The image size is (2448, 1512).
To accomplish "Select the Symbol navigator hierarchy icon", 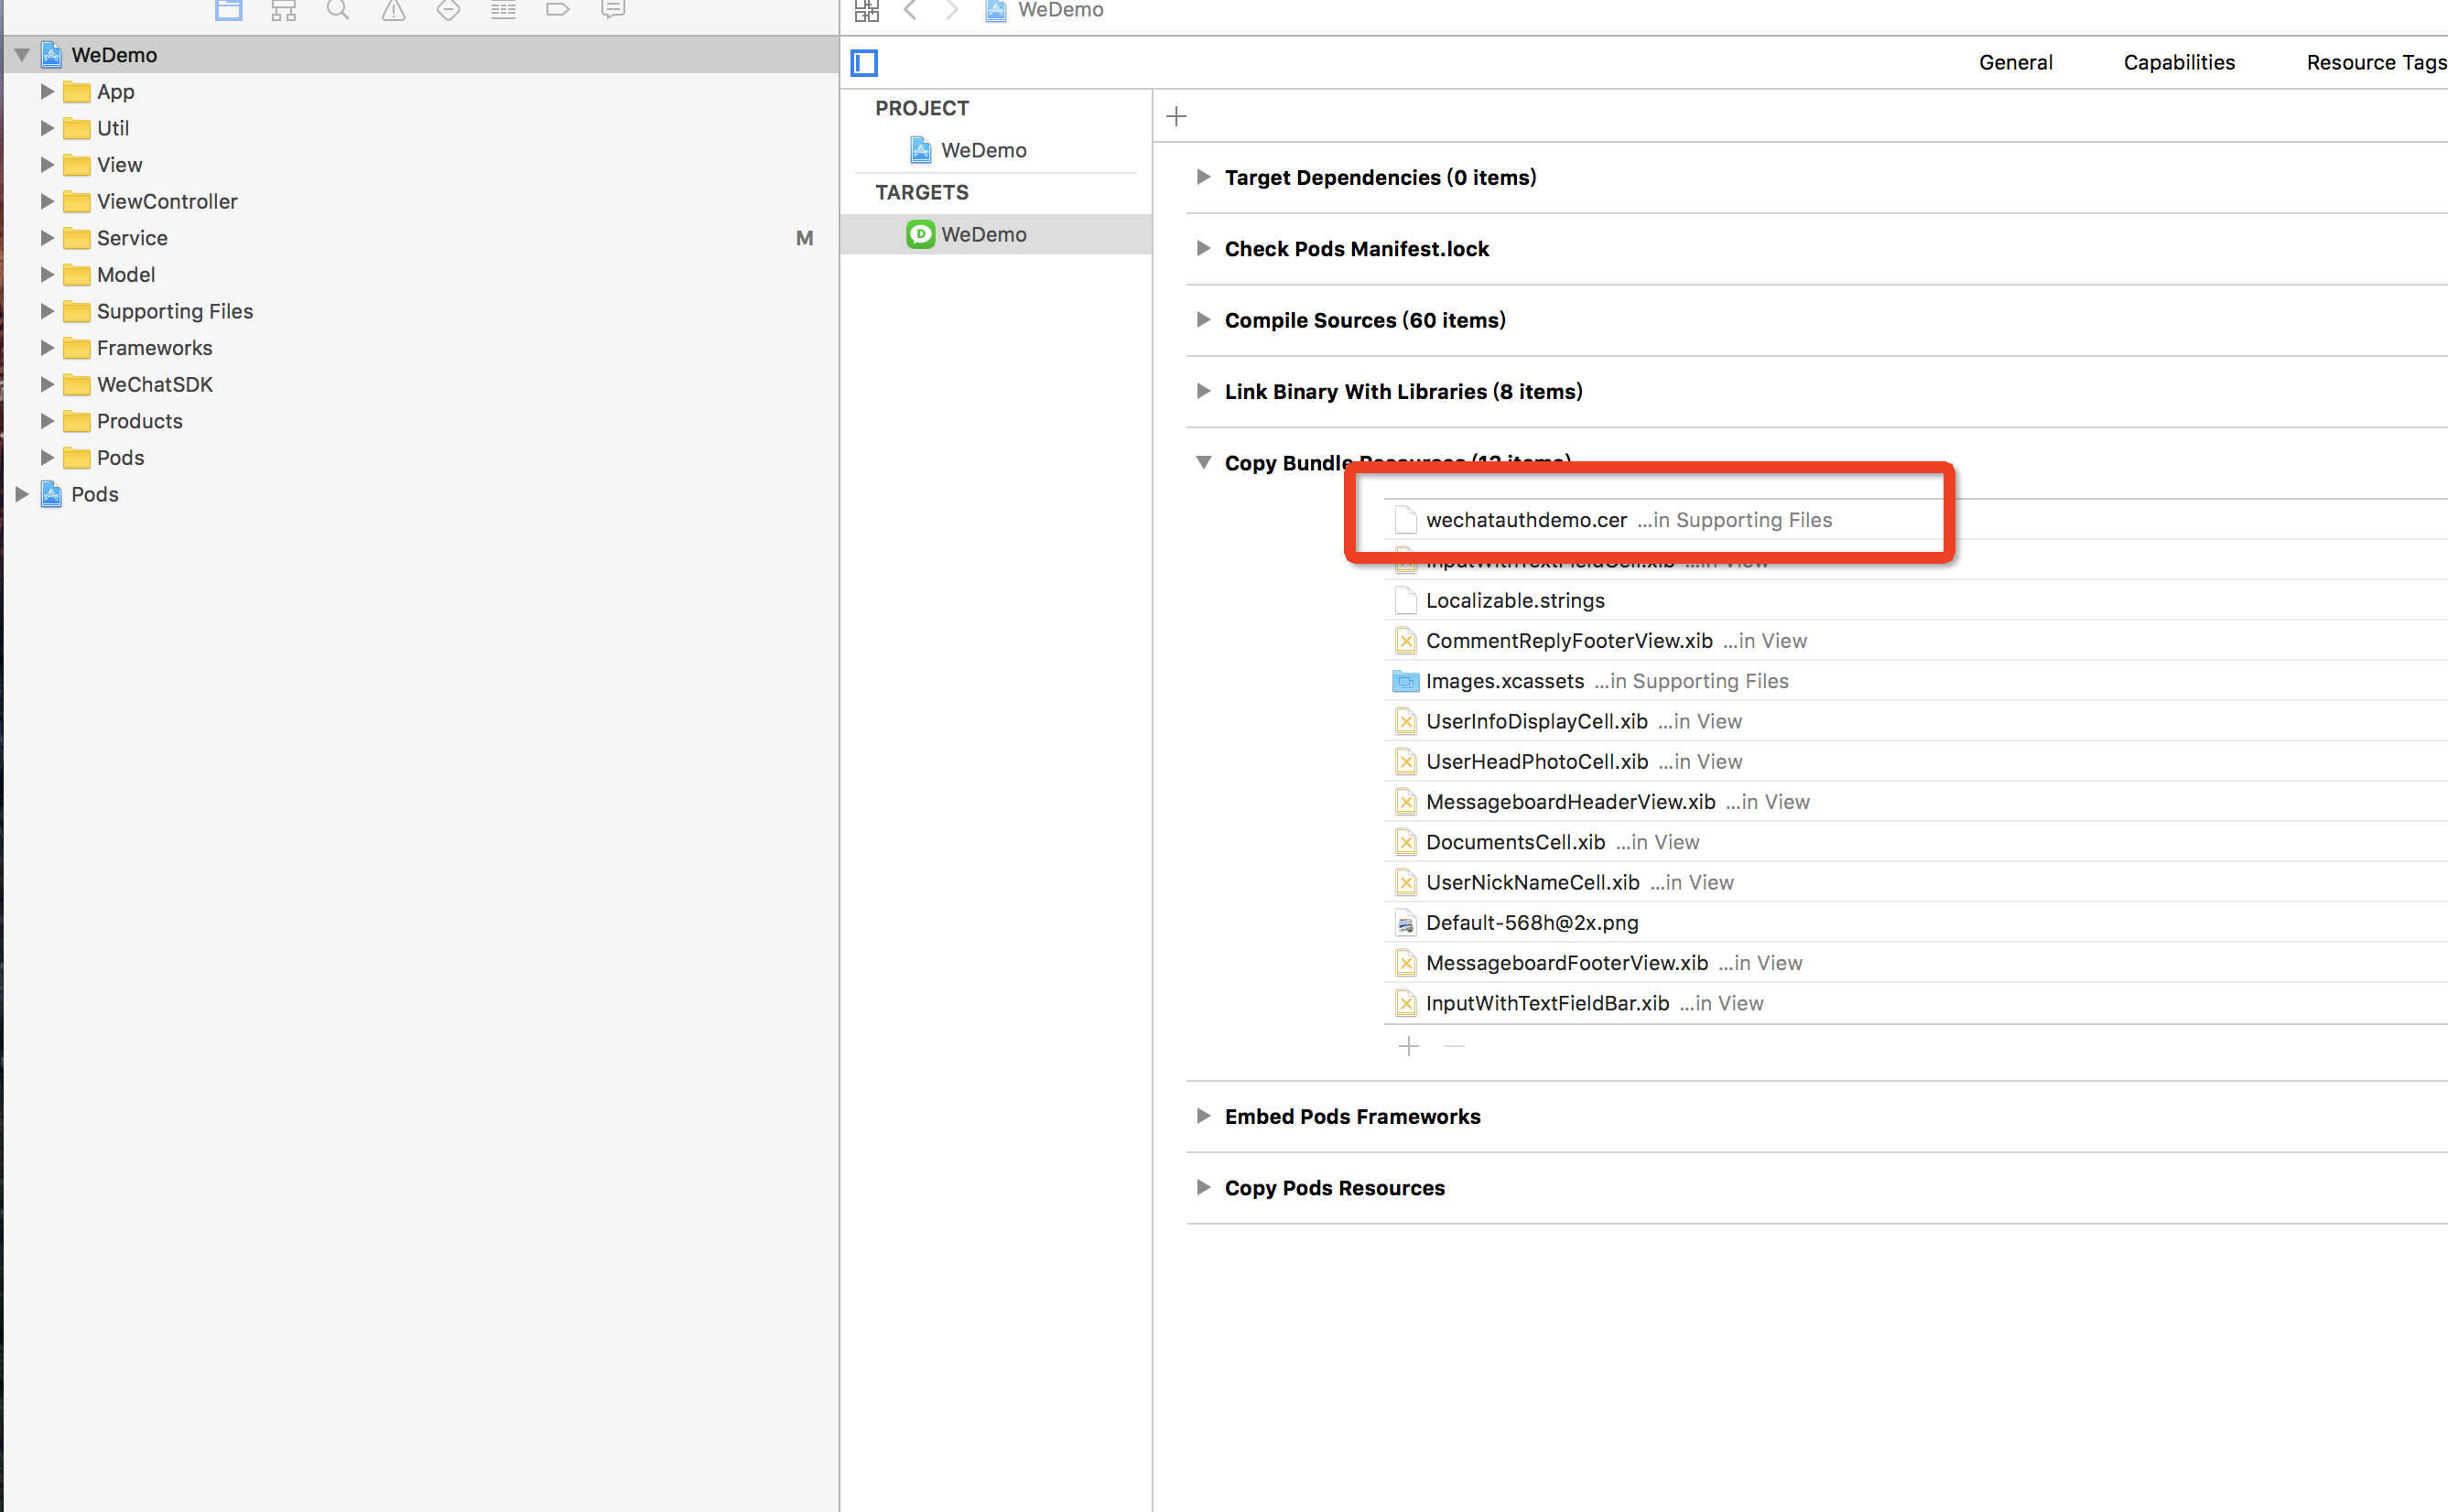I will click(284, 11).
